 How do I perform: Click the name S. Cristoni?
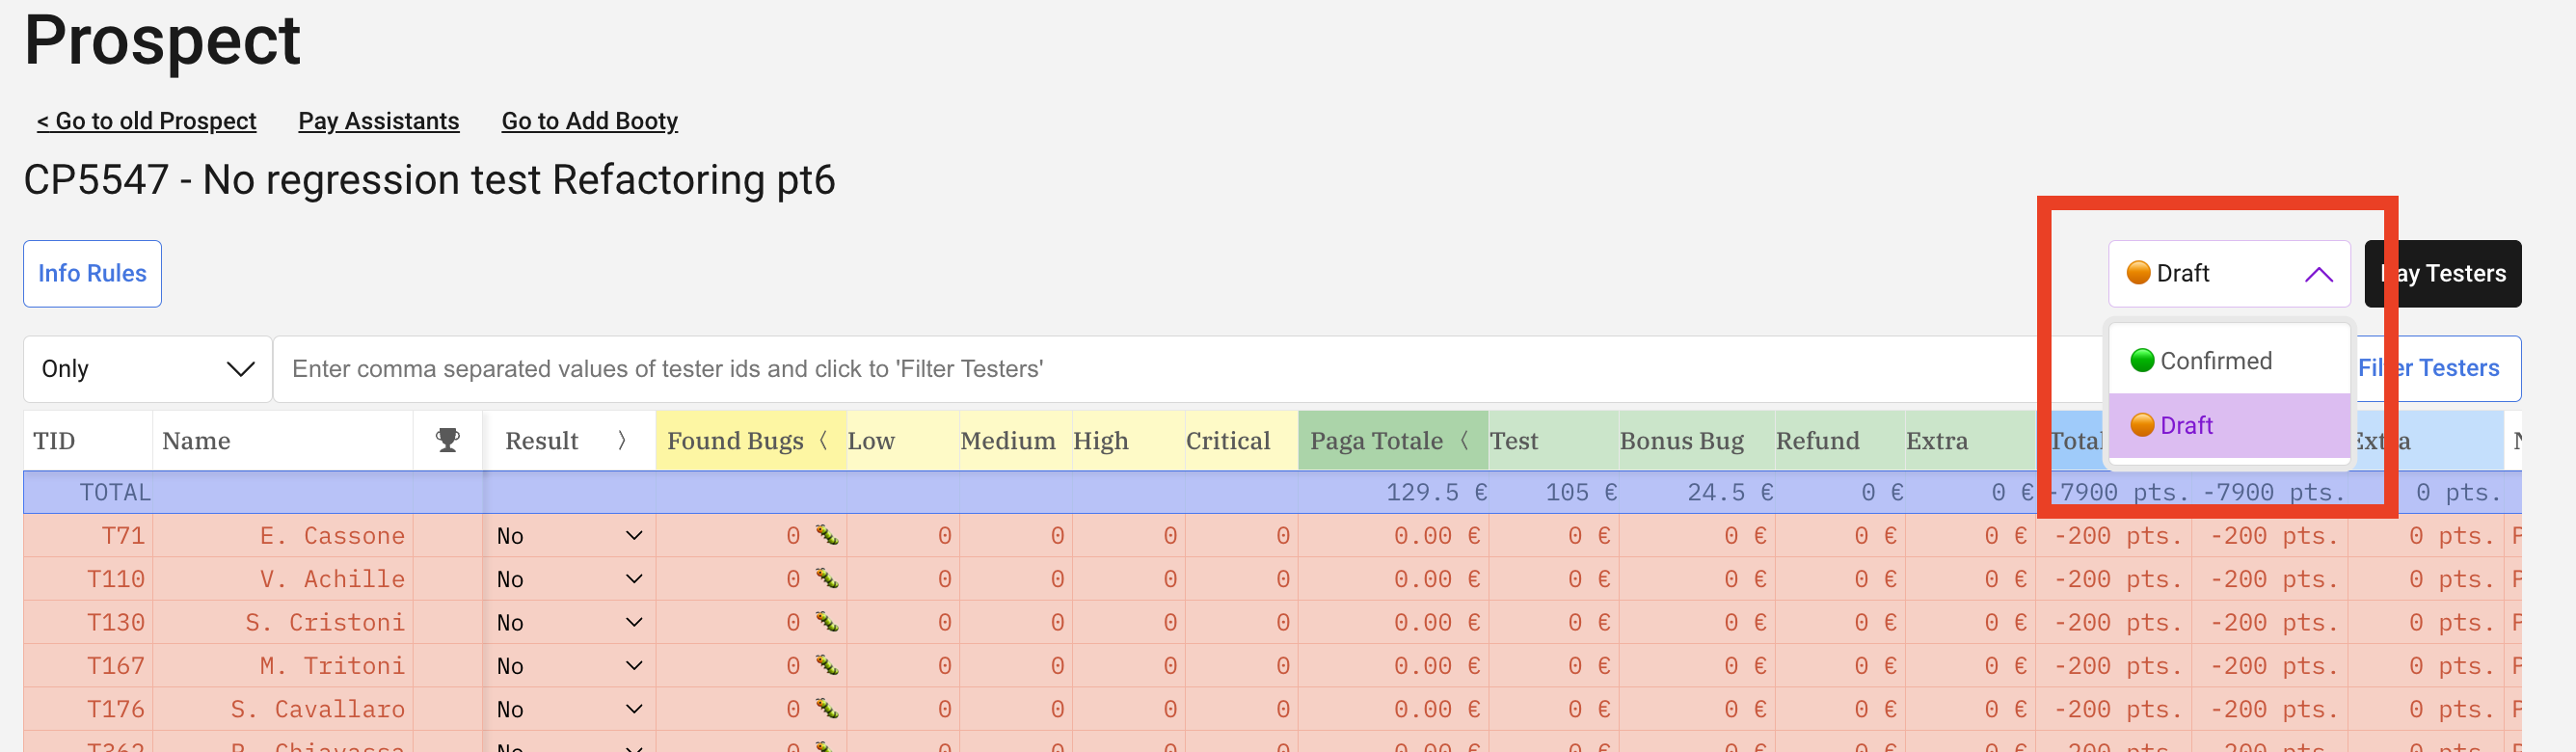[325, 622]
